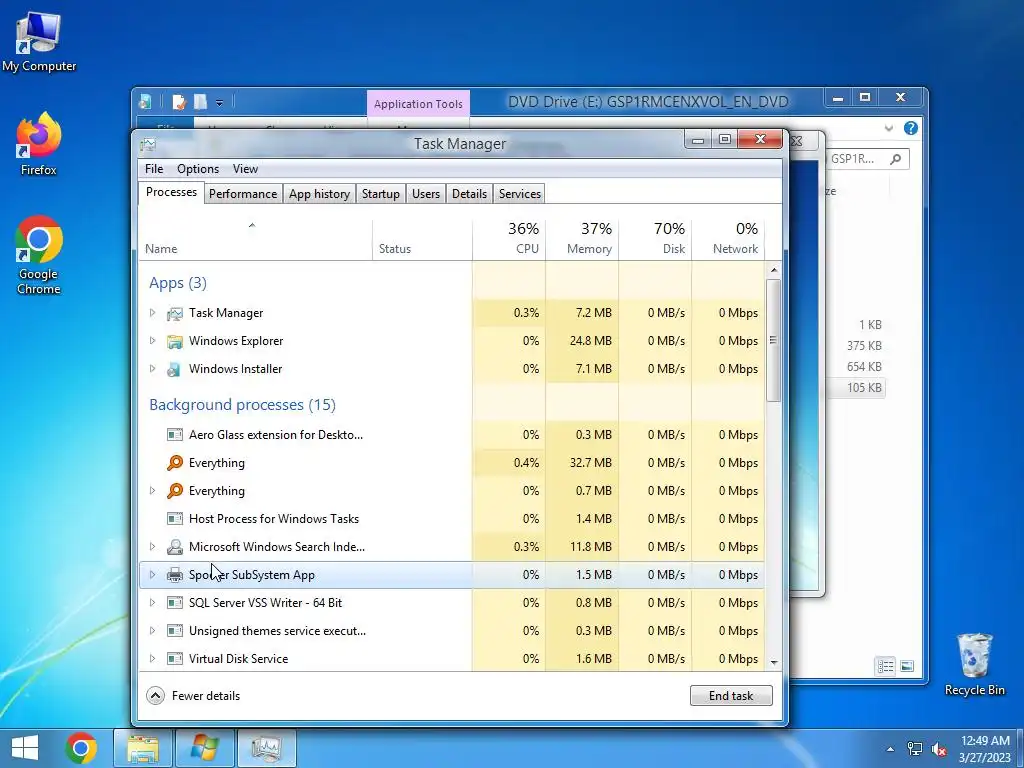Expand the Task Manager process group
This screenshot has height=768, width=1024.
tap(152, 313)
